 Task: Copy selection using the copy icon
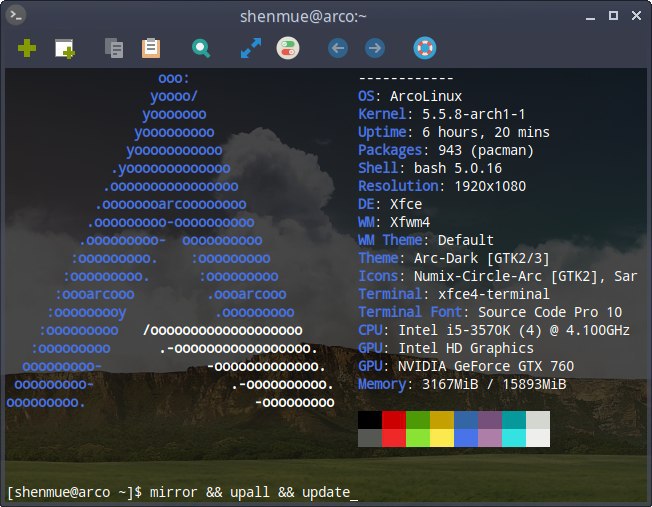coord(114,48)
